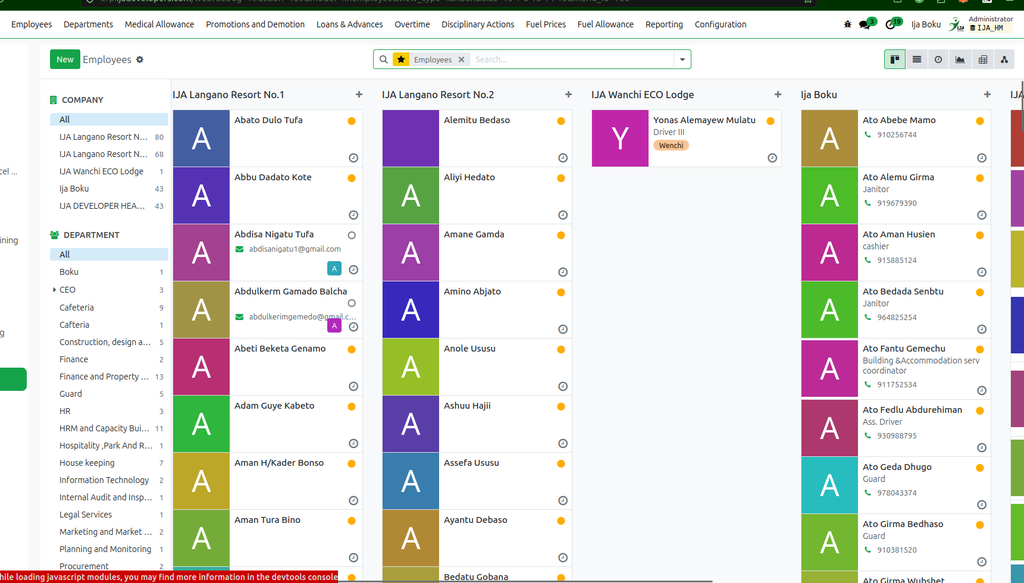Open the Administrator user menu
This screenshot has height=583, width=1024.
[x=984, y=24]
